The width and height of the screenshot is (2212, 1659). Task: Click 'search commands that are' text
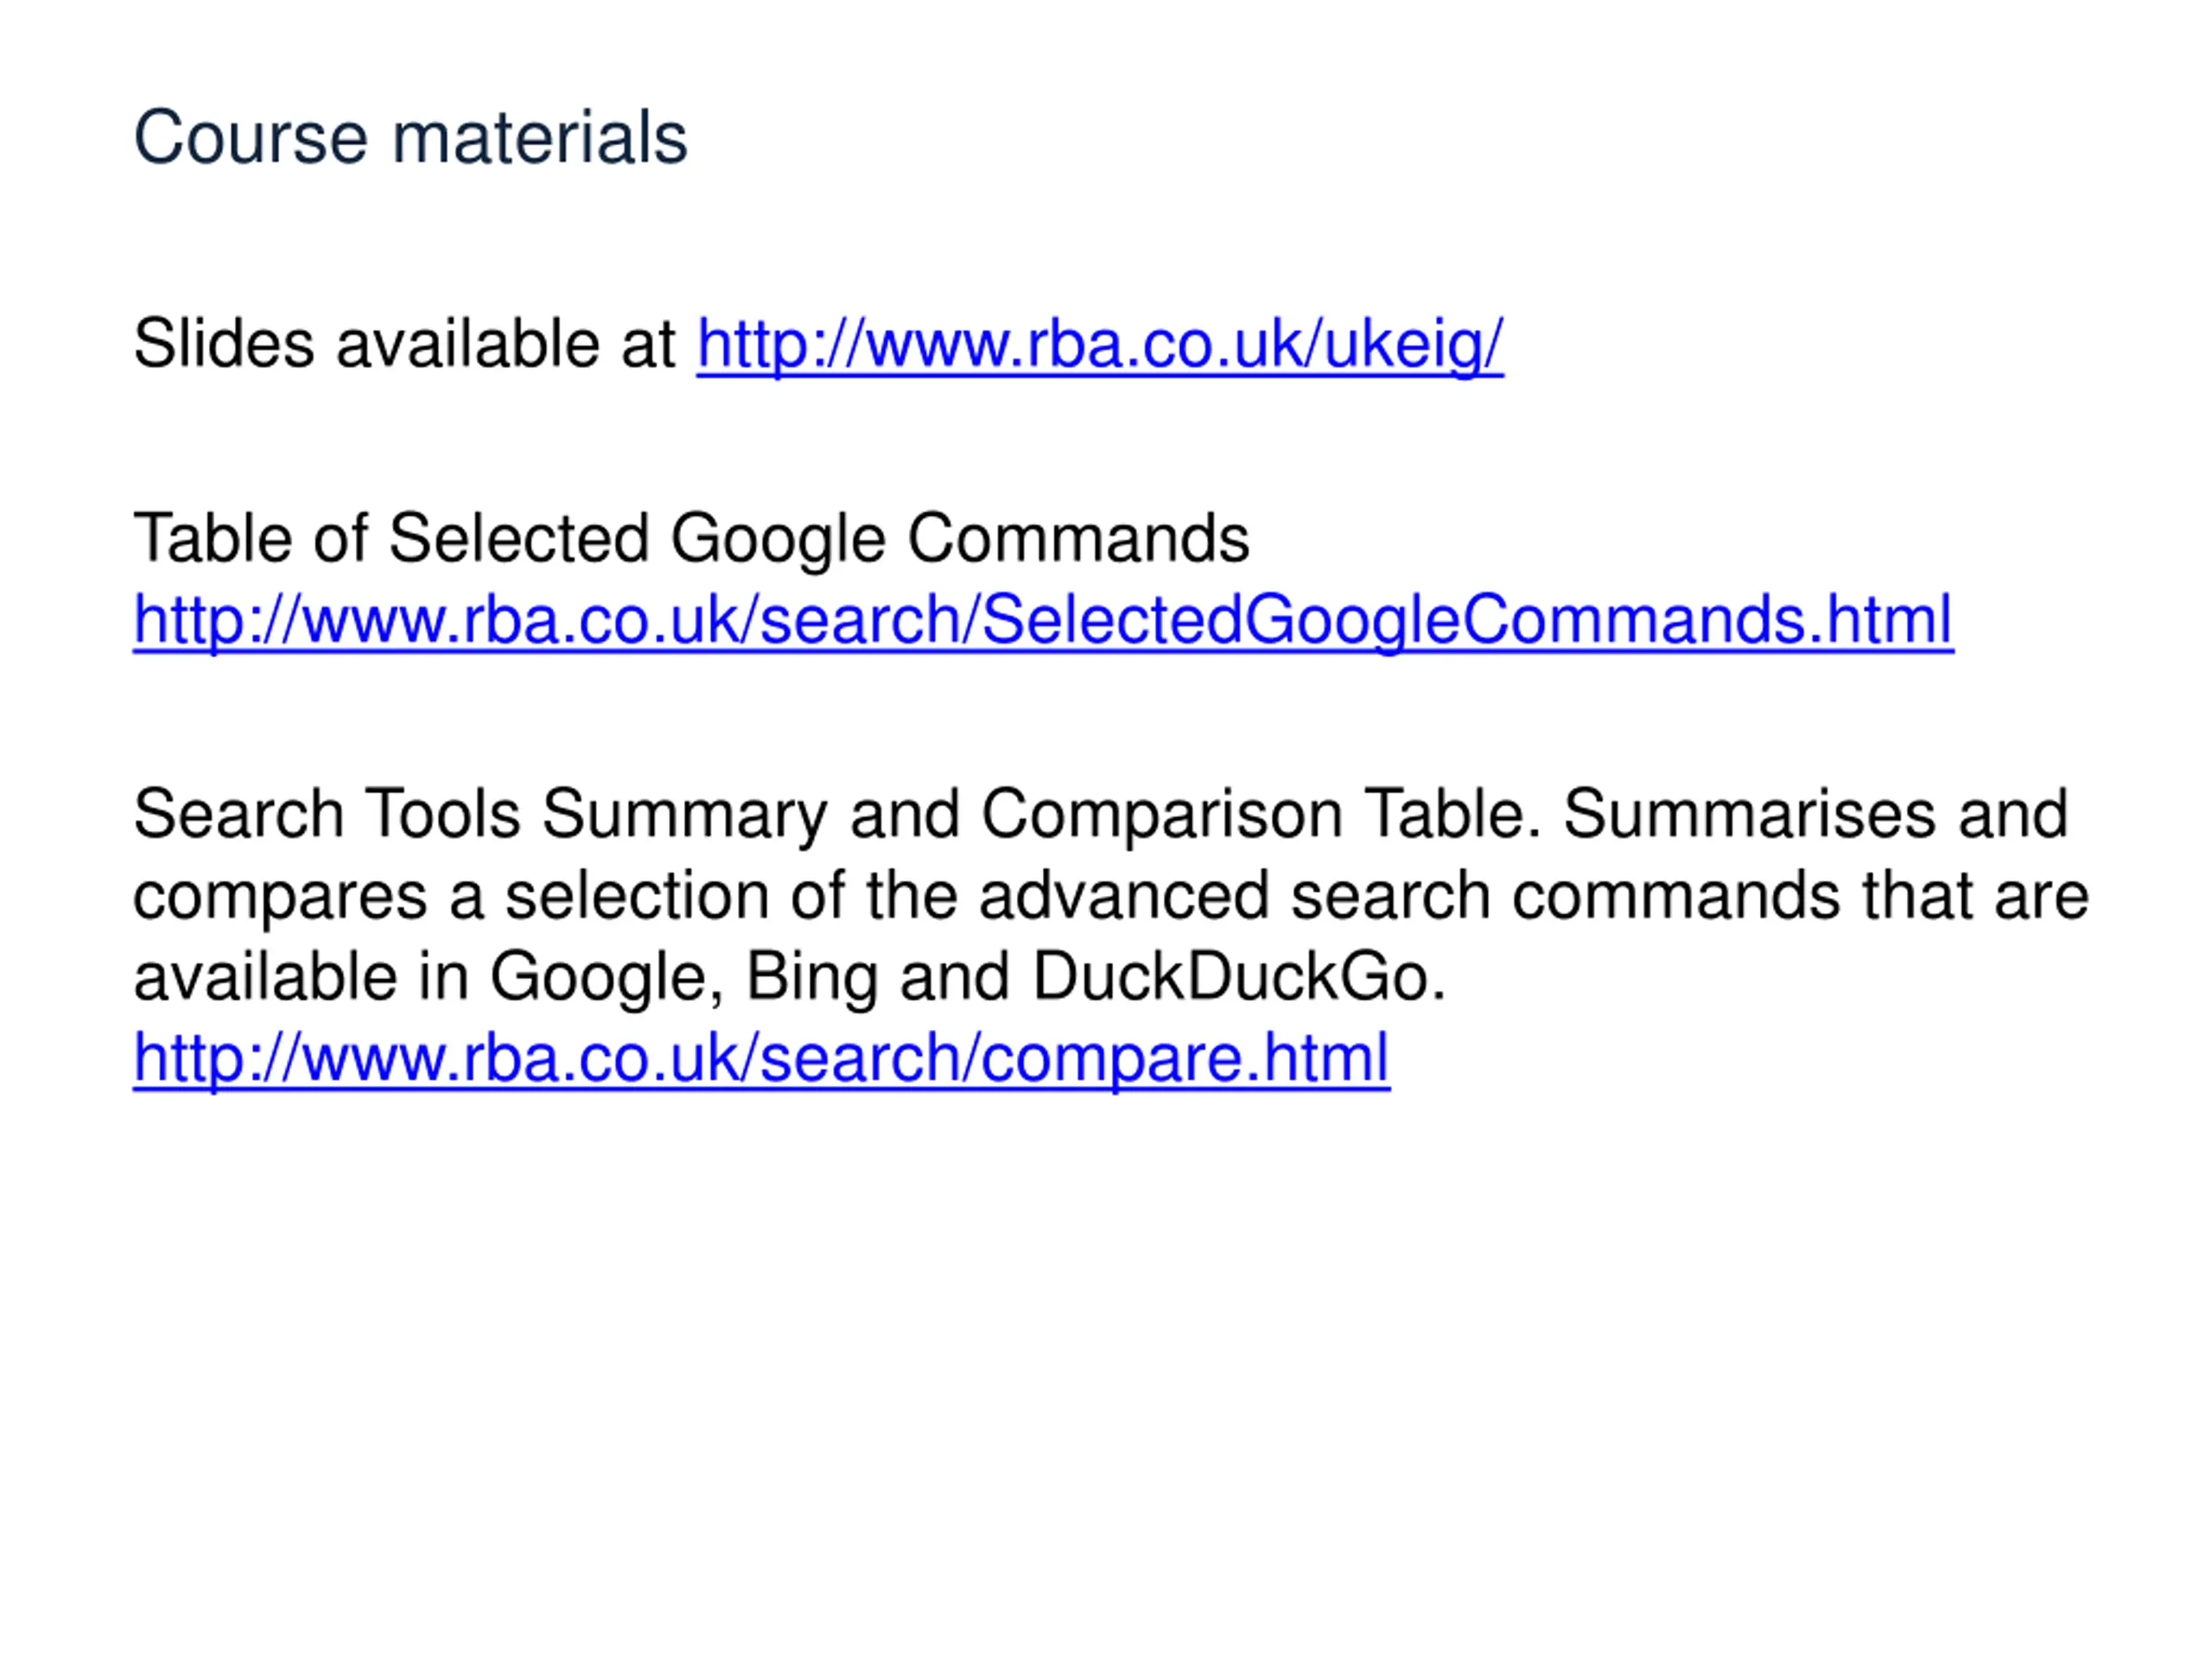(x=1690, y=896)
